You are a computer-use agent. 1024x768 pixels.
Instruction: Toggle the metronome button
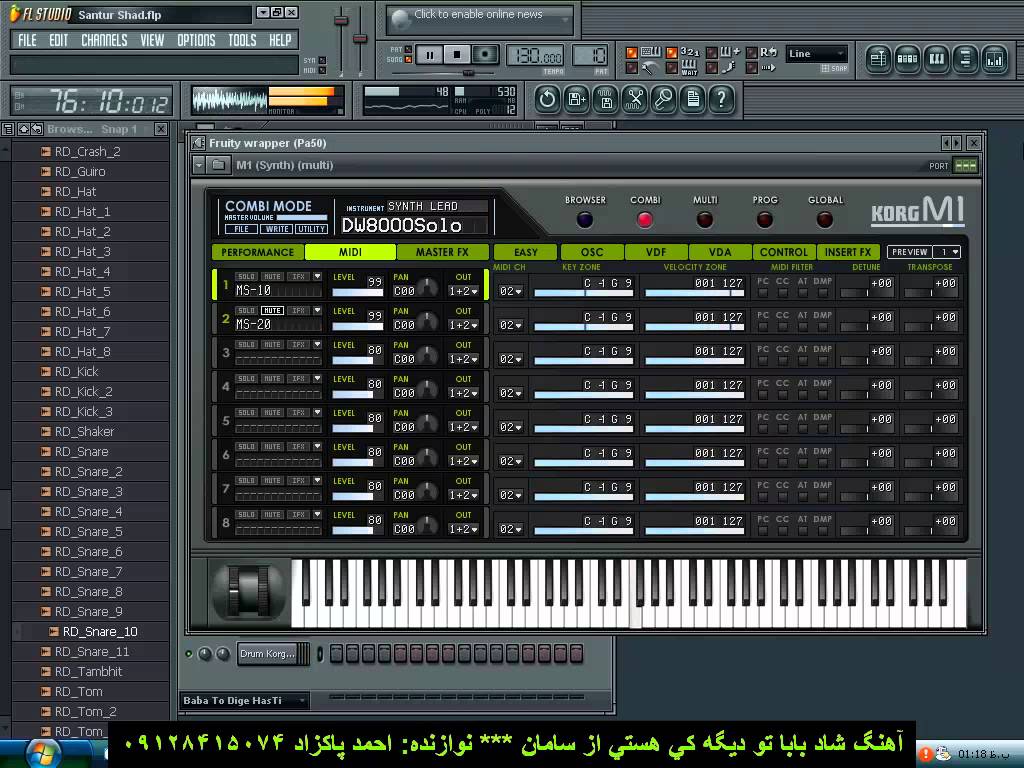(645, 67)
